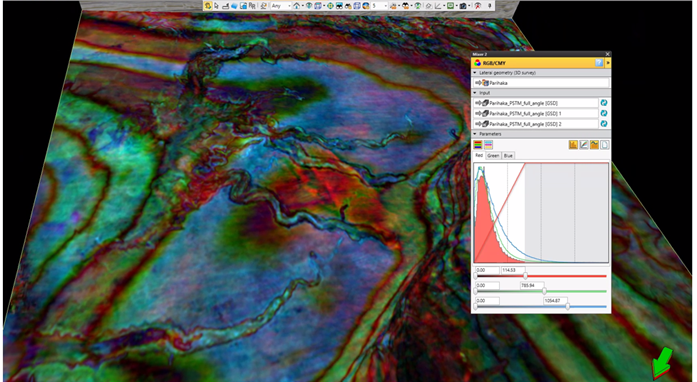Open the help question-mark button in RGB/CMY header
Viewport: 697px width, 382px height.
click(x=599, y=63)
